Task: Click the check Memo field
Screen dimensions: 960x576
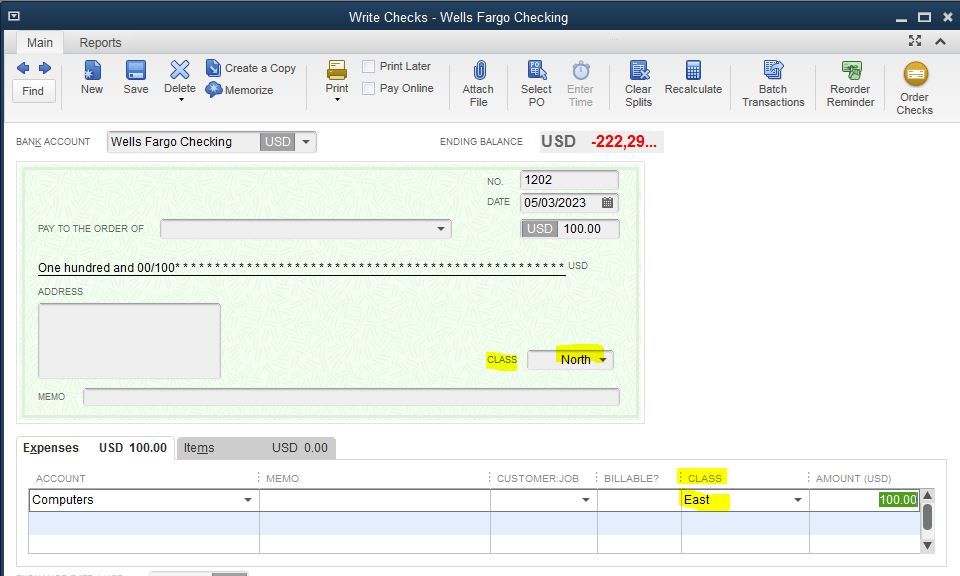Action: [x=351, y=397]
